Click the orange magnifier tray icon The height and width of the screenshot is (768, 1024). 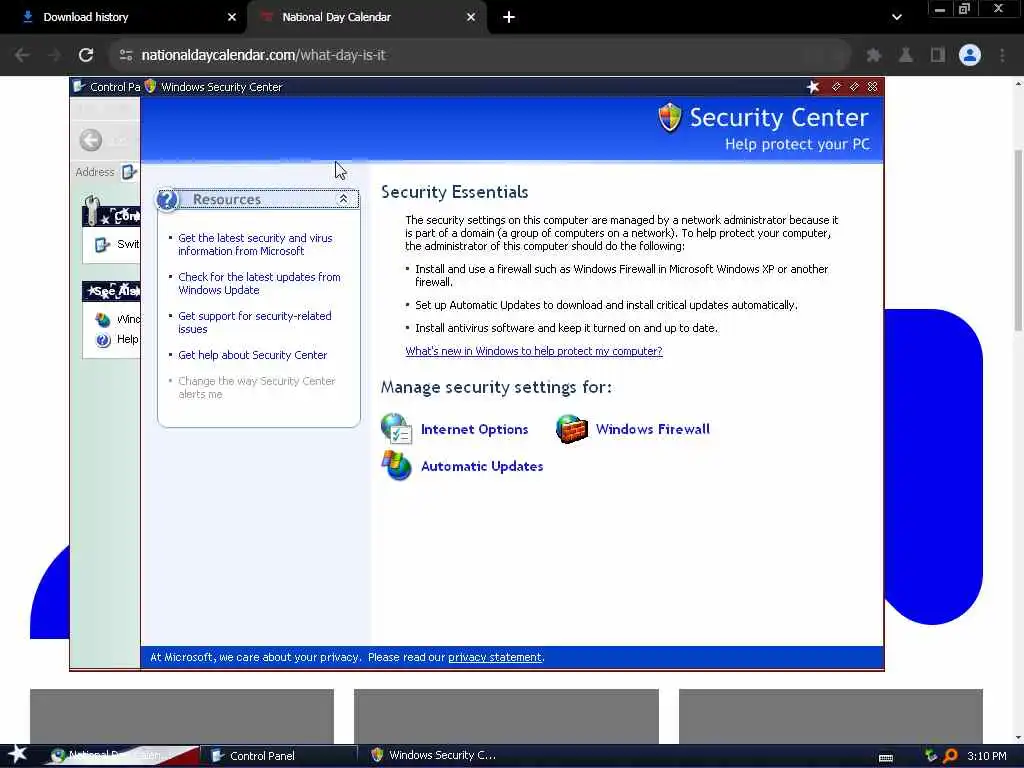pos(950,756)
